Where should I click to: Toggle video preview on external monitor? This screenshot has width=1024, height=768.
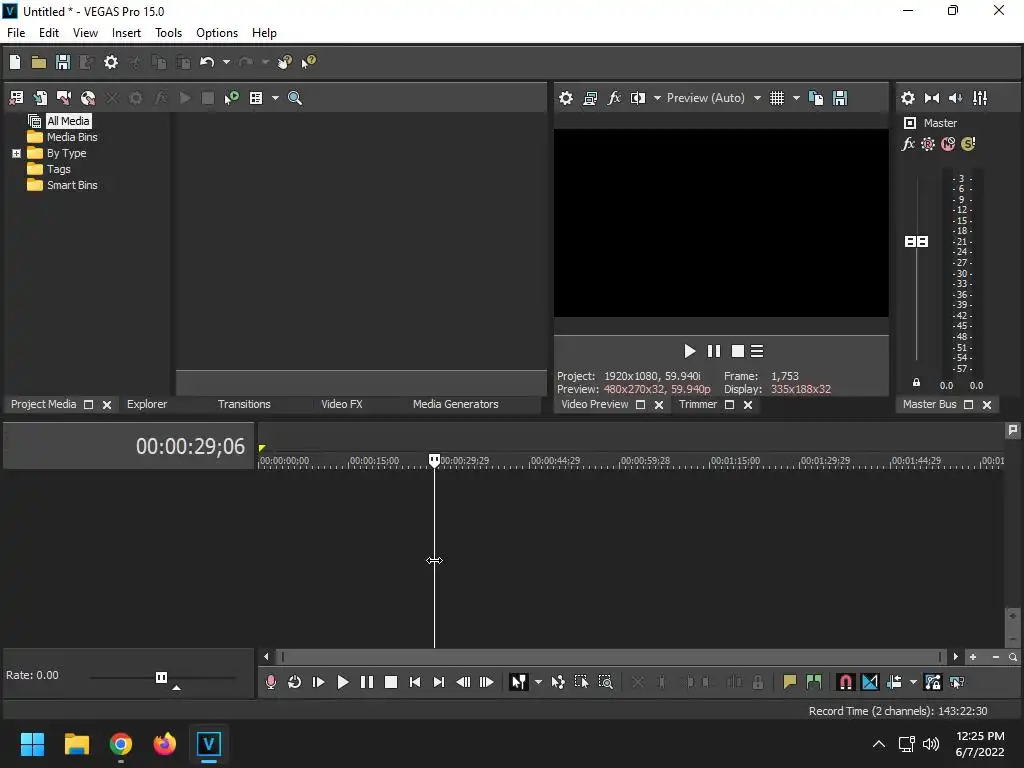(x=590, y=98)
